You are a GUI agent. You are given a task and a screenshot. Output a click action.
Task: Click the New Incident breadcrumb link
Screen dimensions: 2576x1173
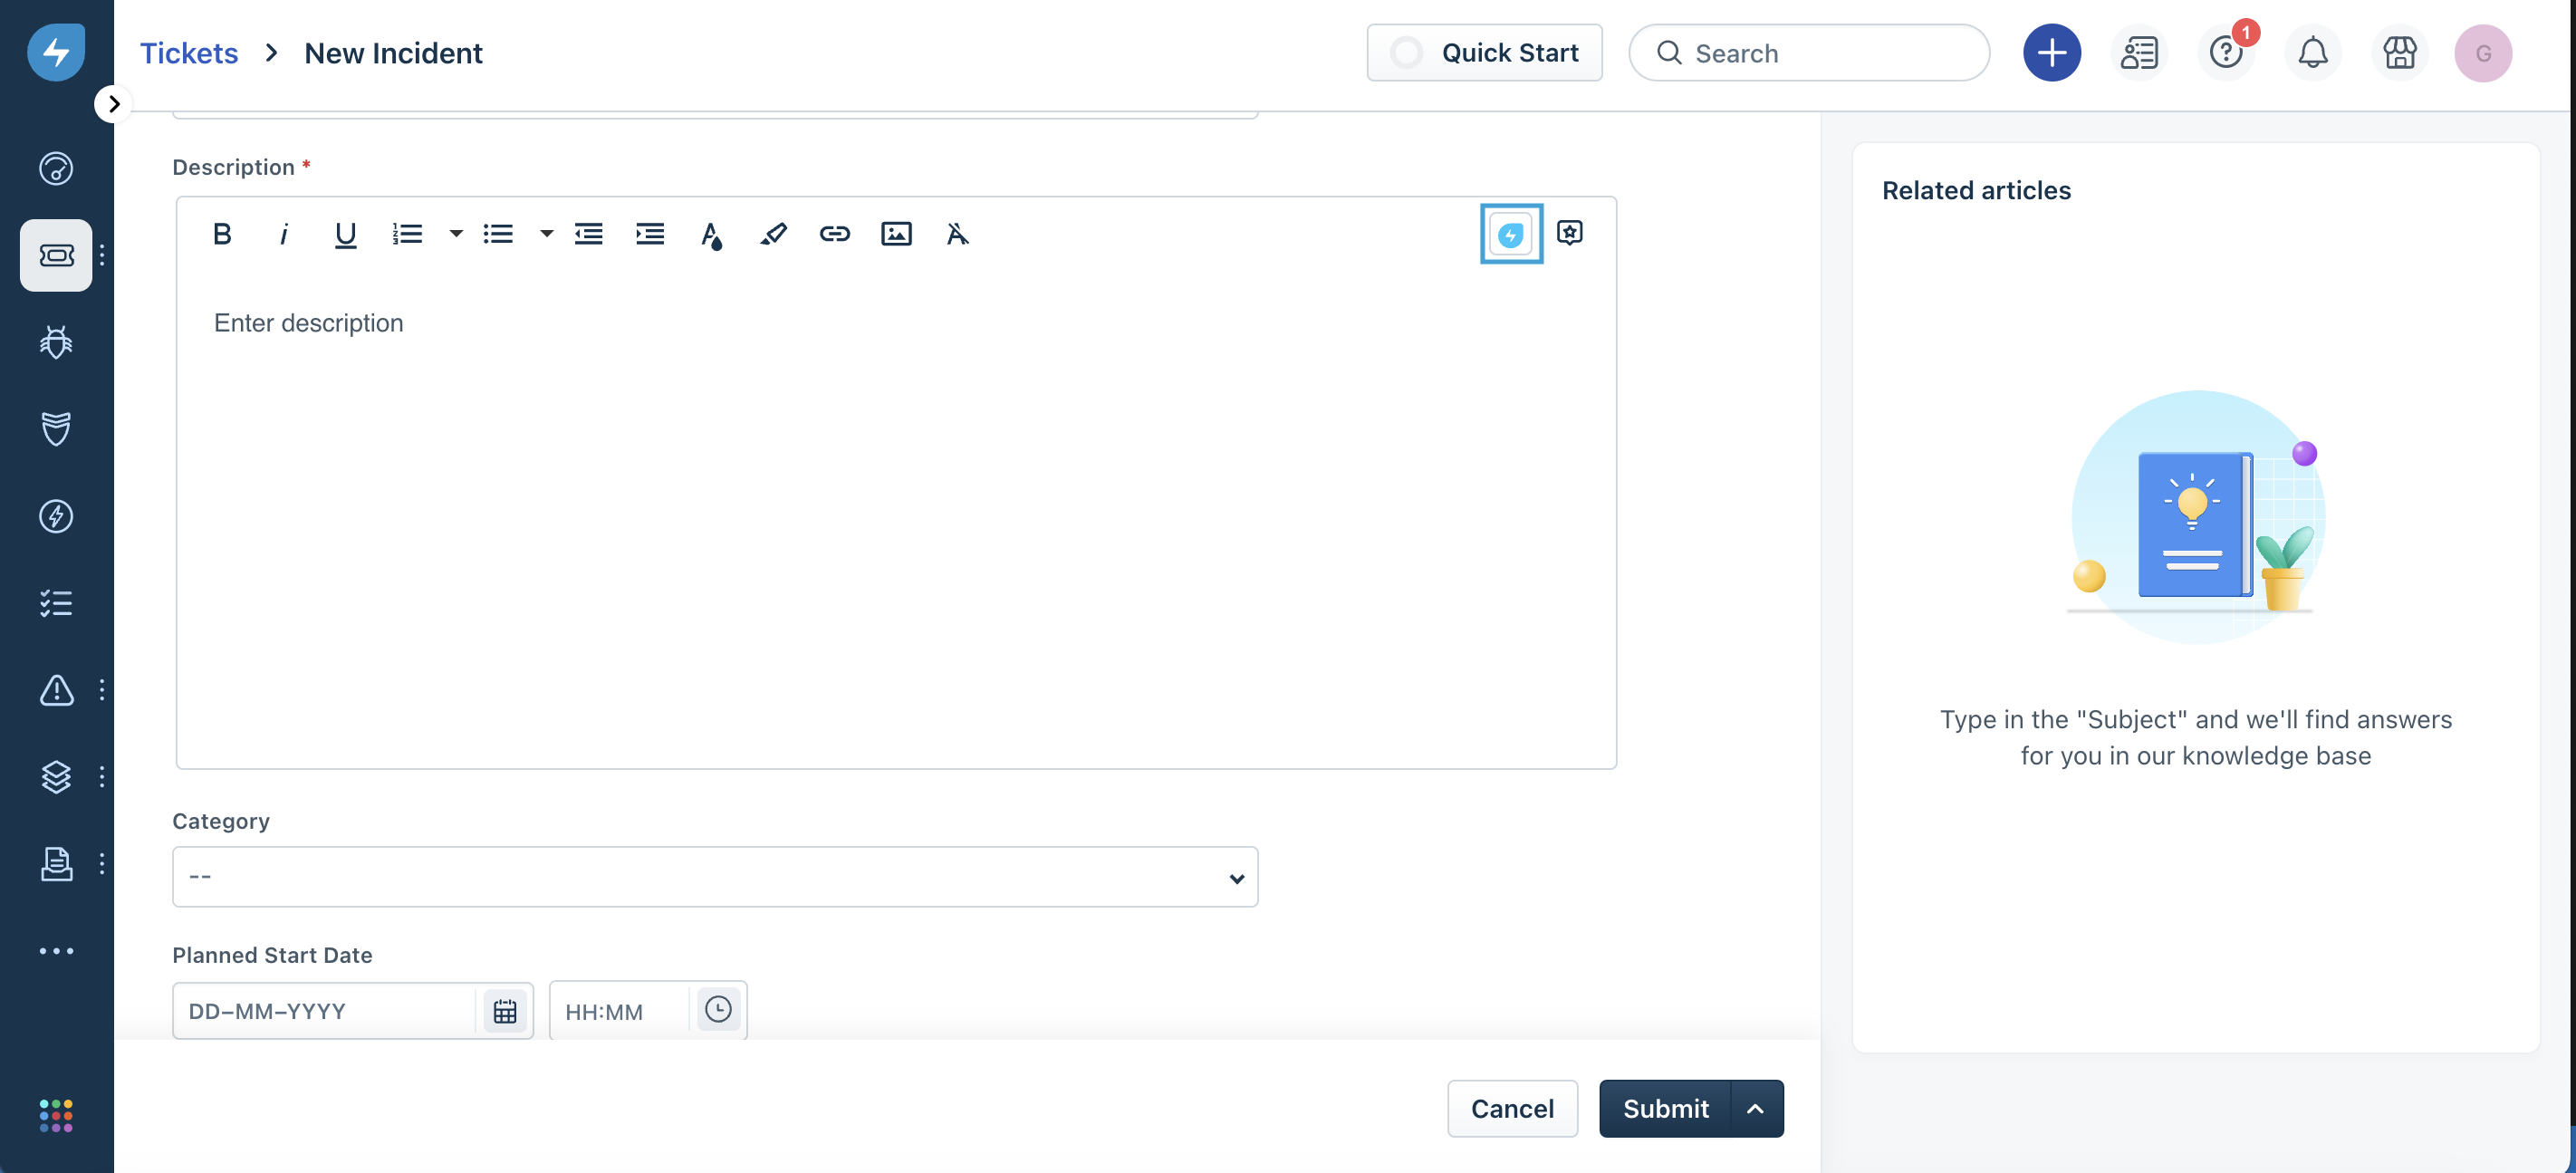394,53
